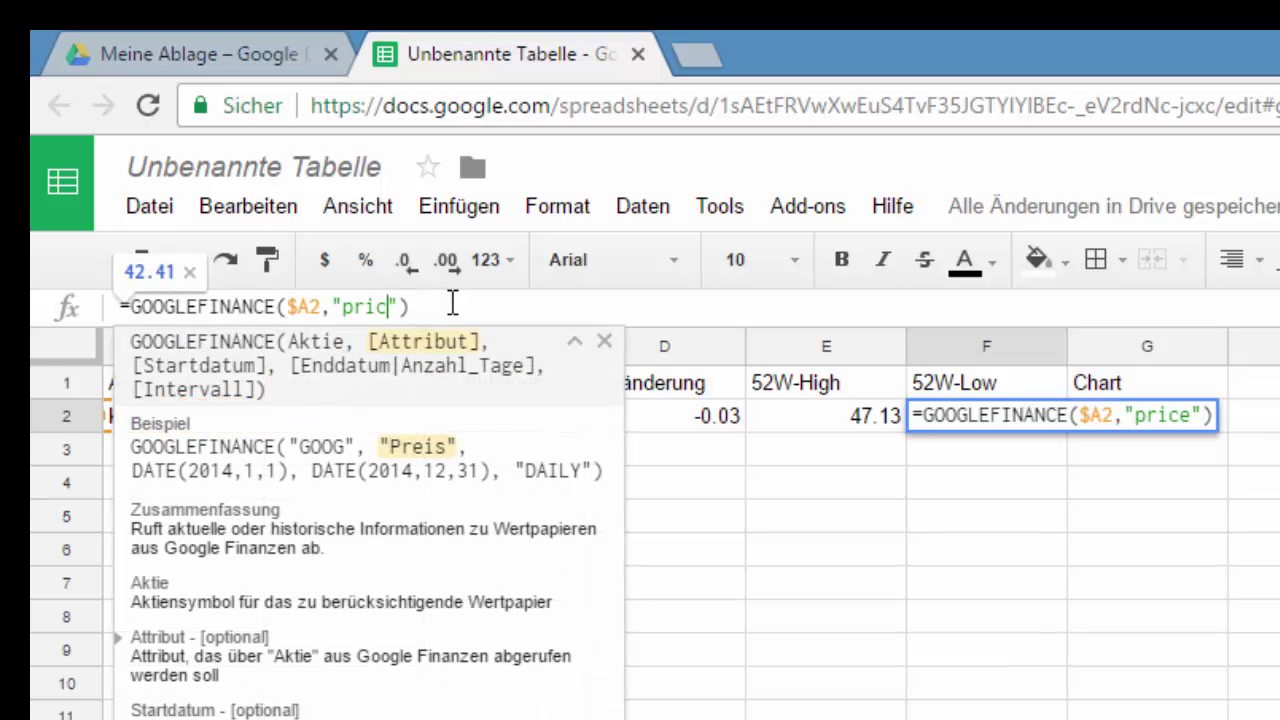Select row 2 header
1280x720 pixels.
tap(66, 416)
